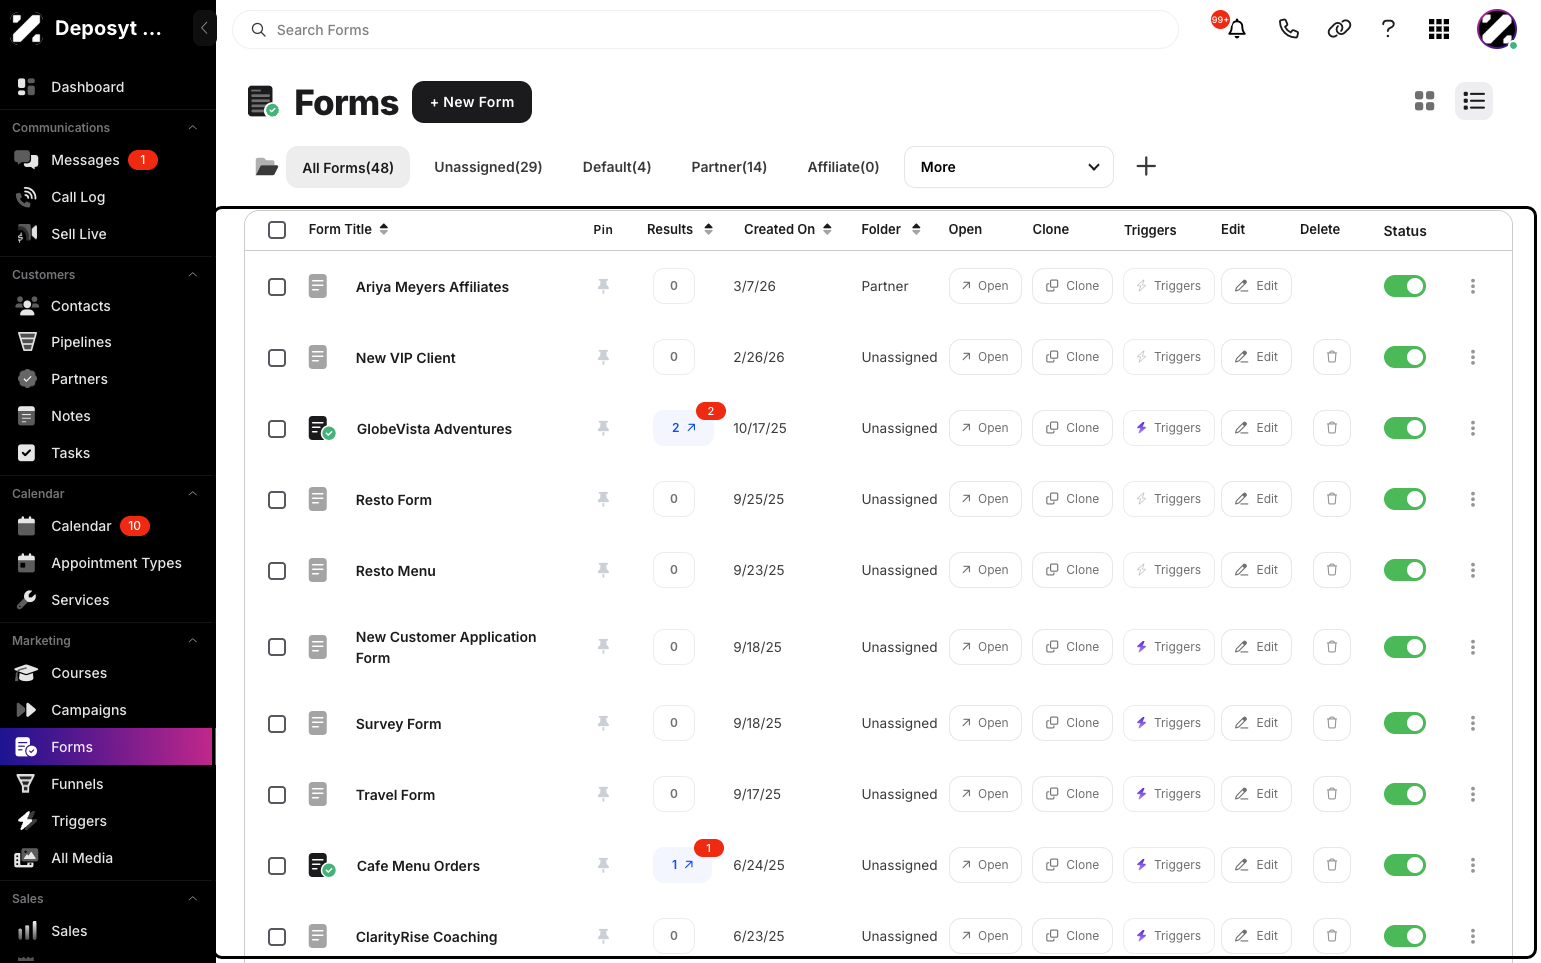Open more options for Resto Form
Screen dimensions: 1541x963
coord(1473,499)
